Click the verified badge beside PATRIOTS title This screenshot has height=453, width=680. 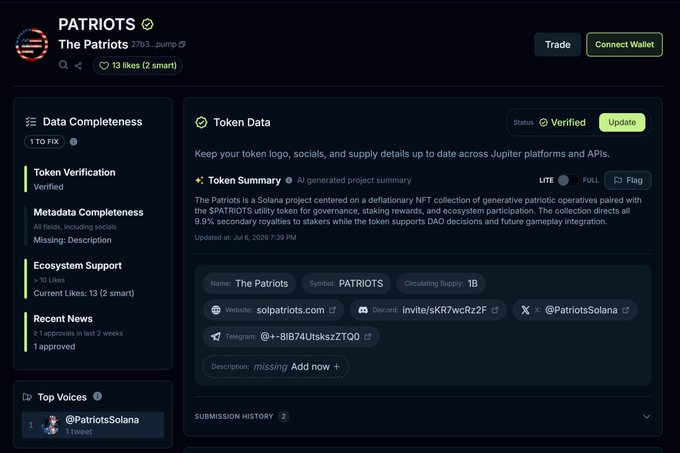[x=147, y=25]
